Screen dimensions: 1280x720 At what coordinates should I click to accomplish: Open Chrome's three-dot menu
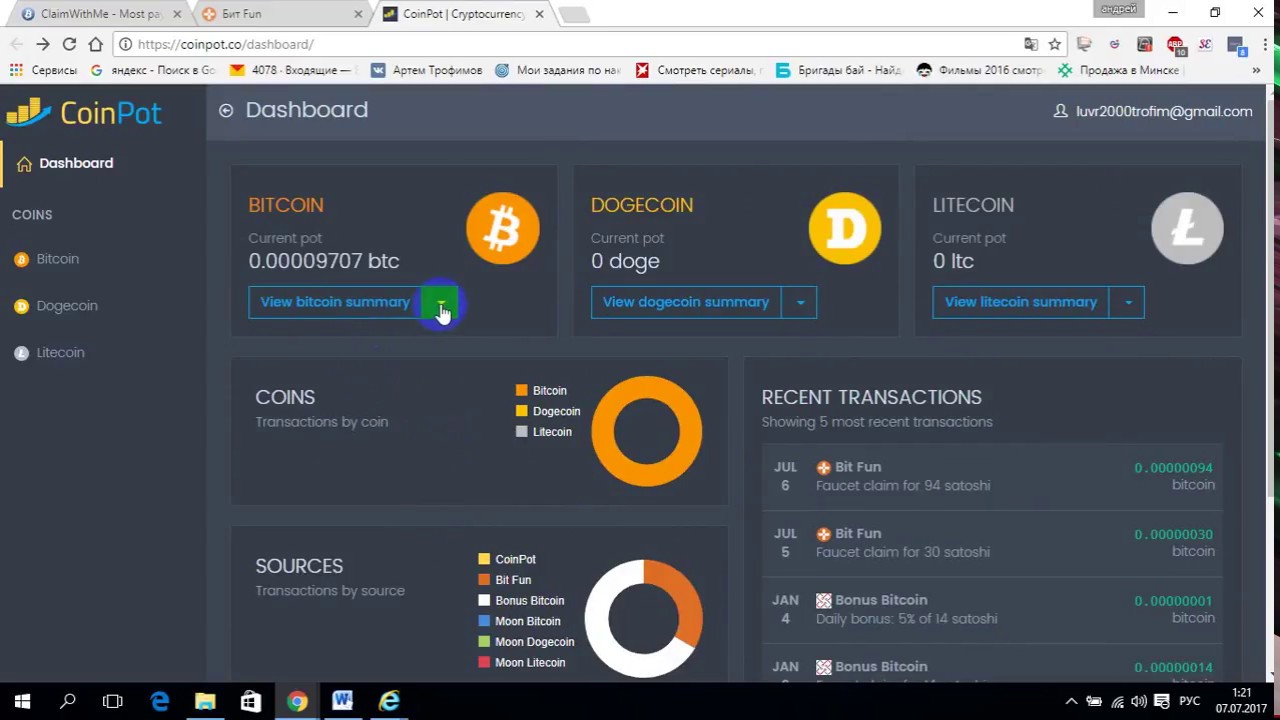tap(1265, 44)
